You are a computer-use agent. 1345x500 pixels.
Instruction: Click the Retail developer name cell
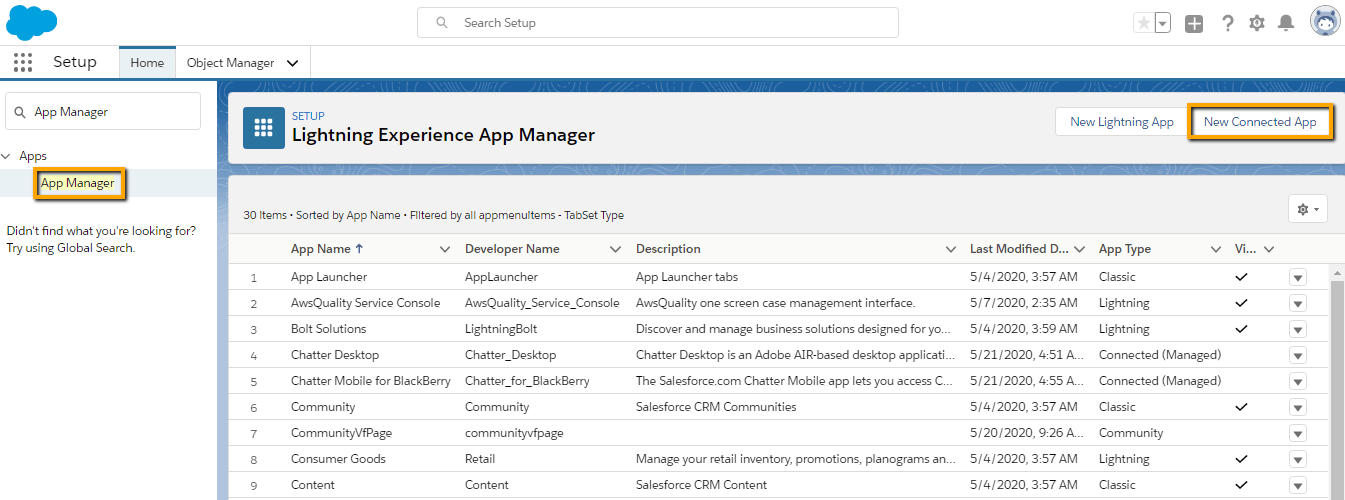point(480,459)
